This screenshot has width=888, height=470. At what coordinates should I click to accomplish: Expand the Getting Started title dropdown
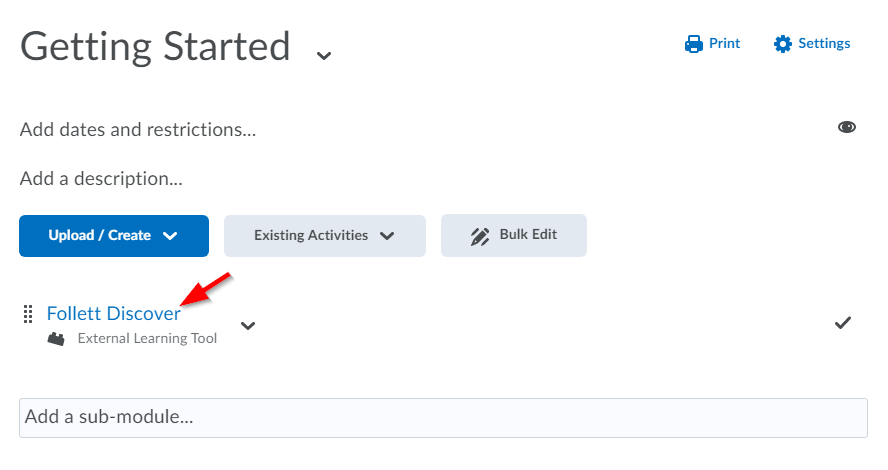coord(323,55)
